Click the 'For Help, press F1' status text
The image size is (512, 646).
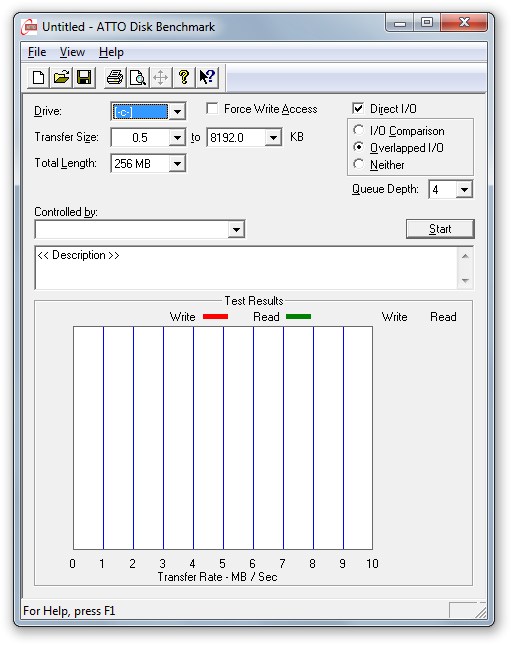point(69,611)
